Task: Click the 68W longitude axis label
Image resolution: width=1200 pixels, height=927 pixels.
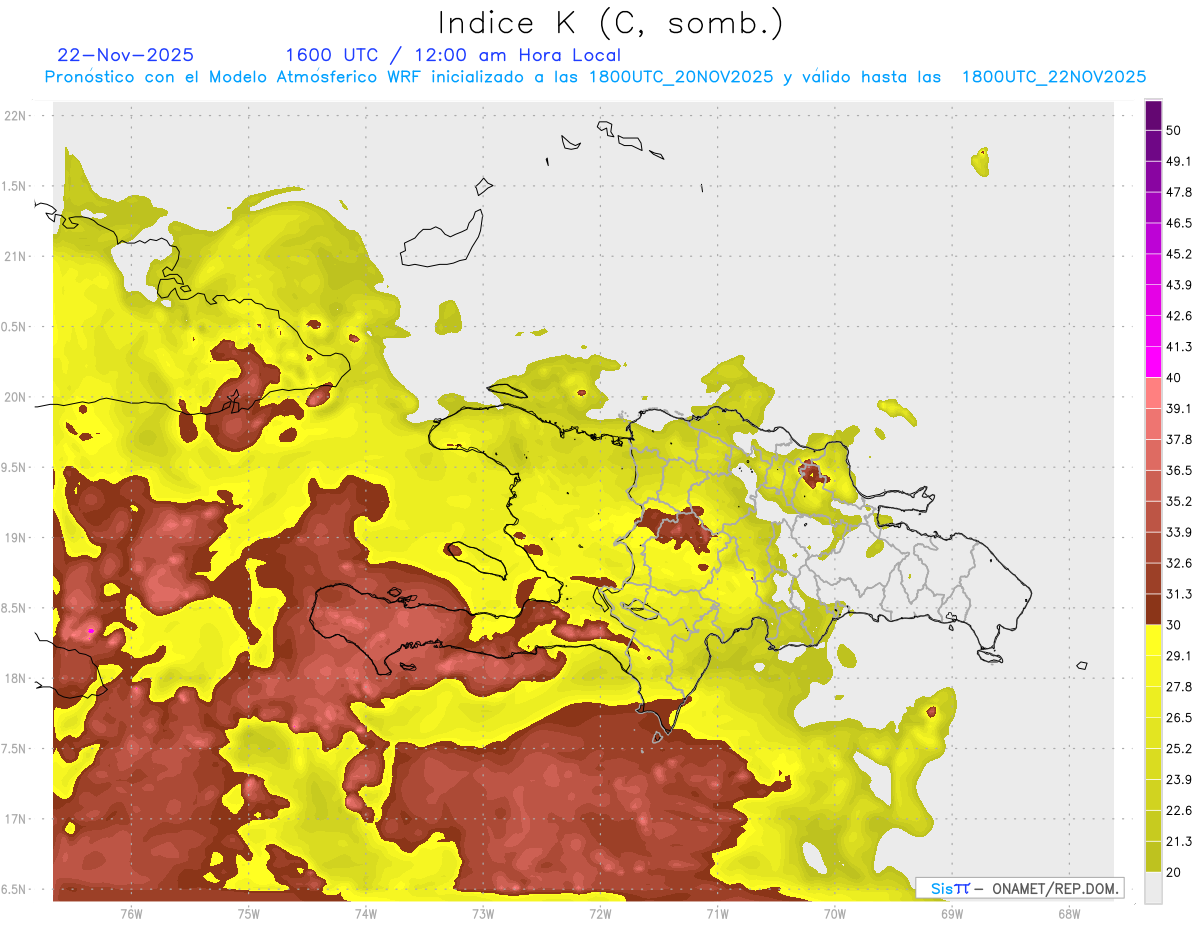Action: point(1069,914)
